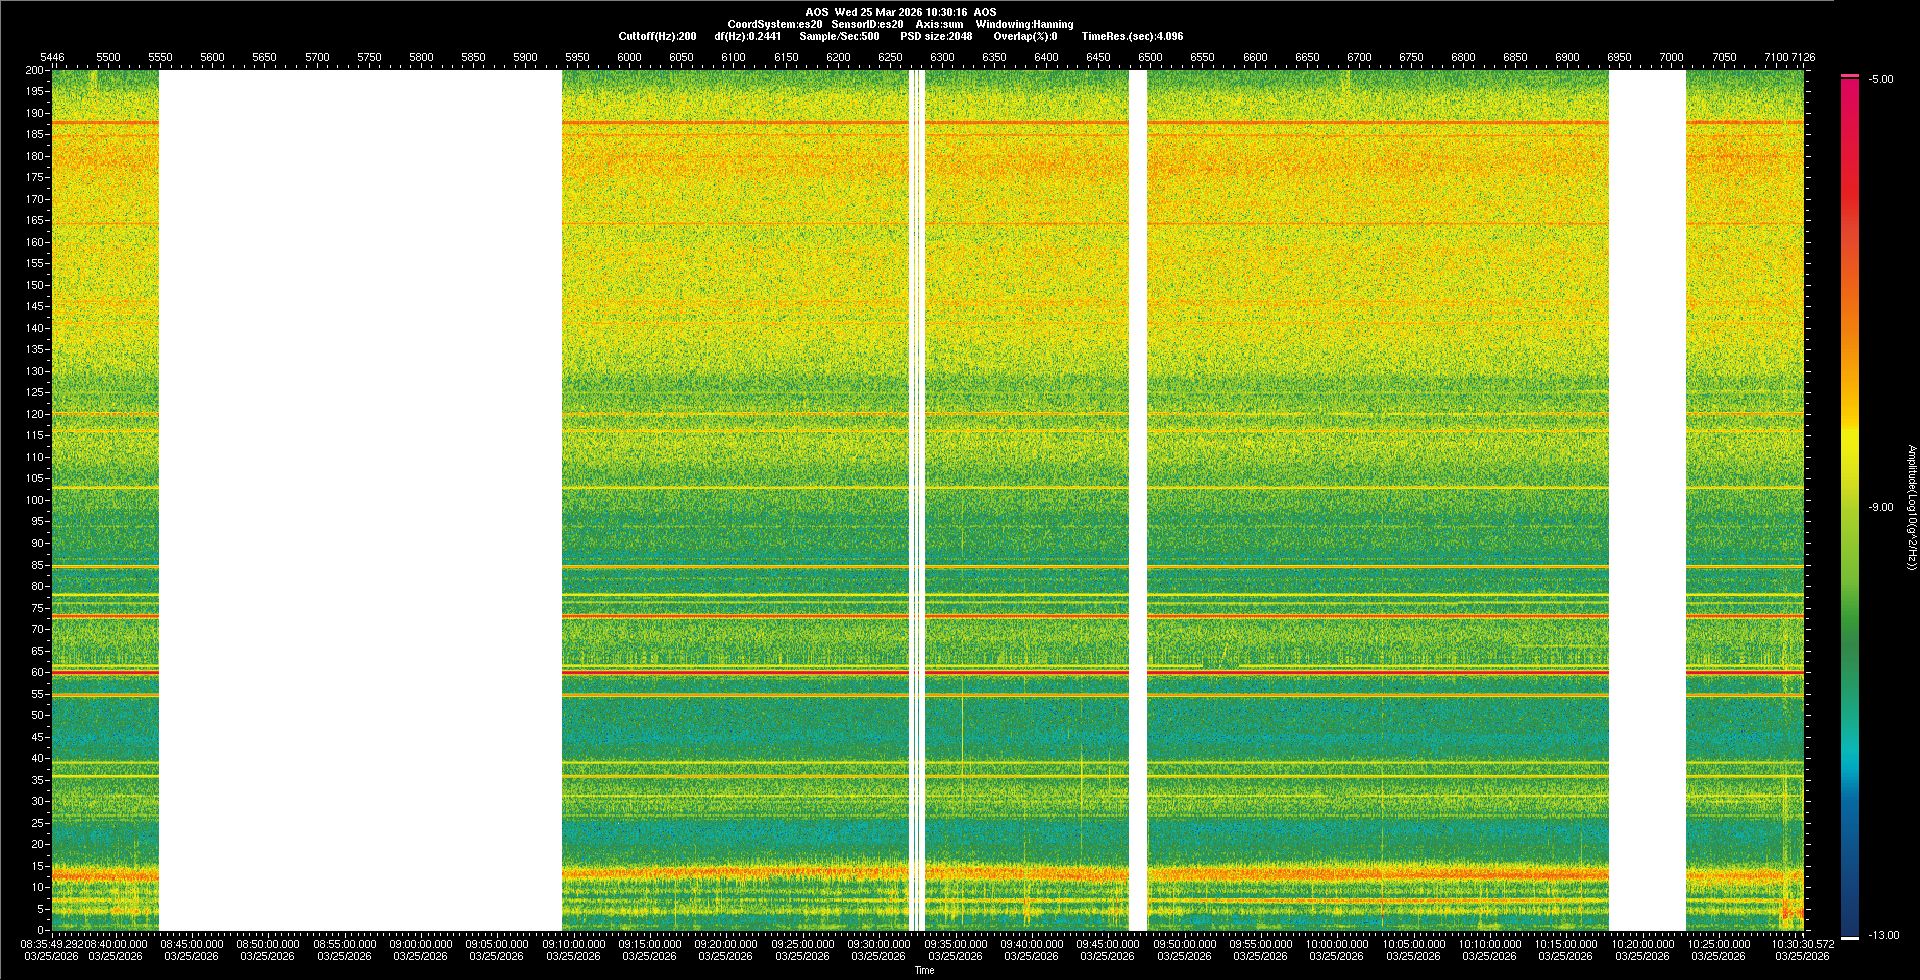
Task: Click the 120 Hz frequency axis label
Action: pyautogui.click(x=34, y=414)
